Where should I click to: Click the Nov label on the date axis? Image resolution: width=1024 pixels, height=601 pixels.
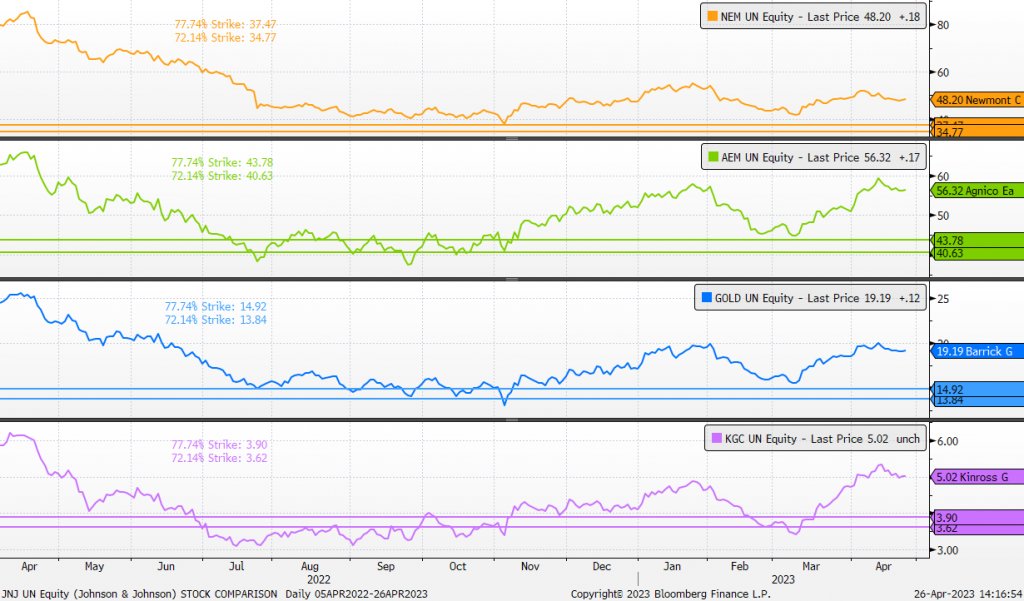click(x=530, y=566)
